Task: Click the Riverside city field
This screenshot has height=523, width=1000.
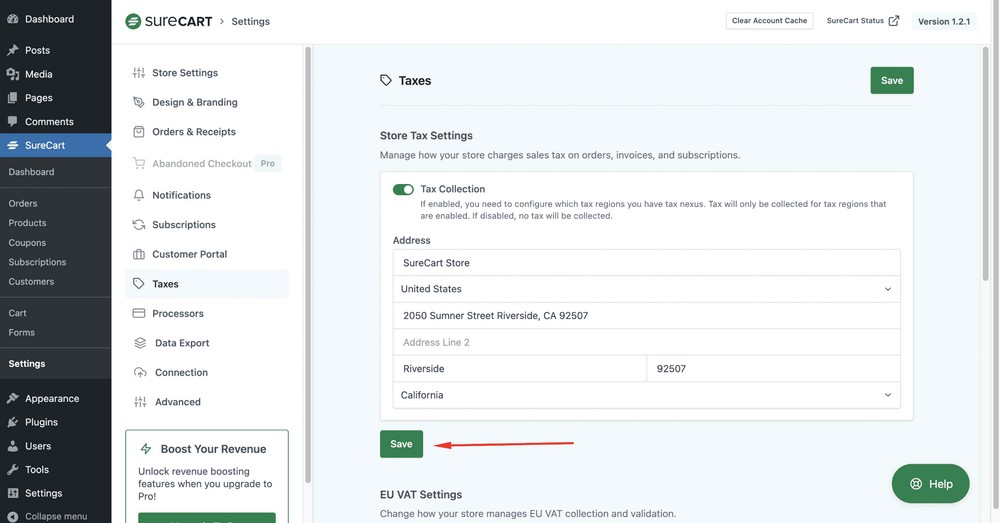Action: click(520, 369)
